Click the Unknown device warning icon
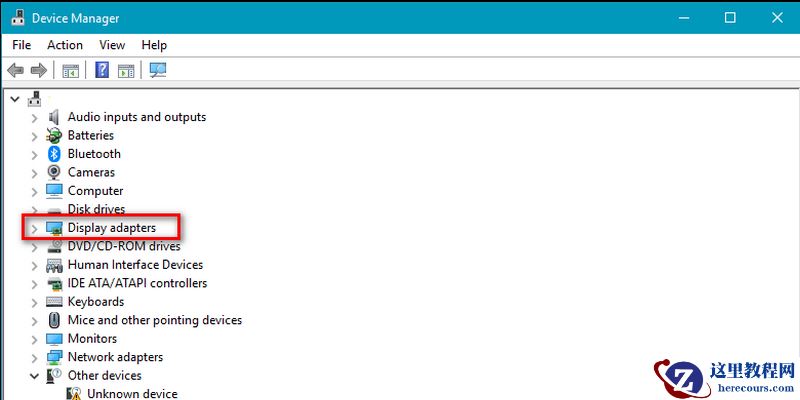The image size is (800, 400). tap(74, 393)
